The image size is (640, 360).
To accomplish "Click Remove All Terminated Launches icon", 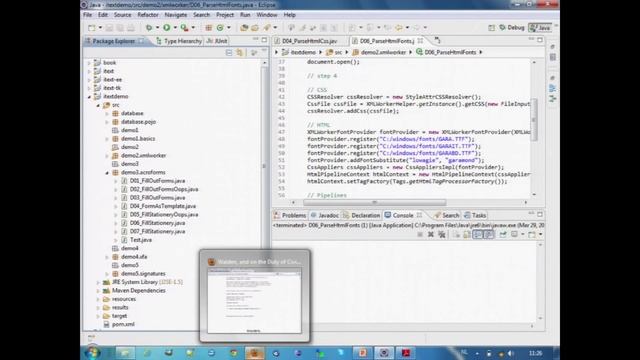I will 441,234.
